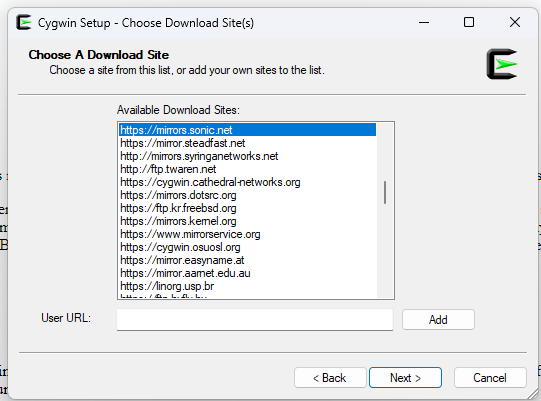Viewport: 541px width, 401px height.
Task: Select mirror https://cygwin.cathedral-networks.org
Action: (x=247, y=182)
